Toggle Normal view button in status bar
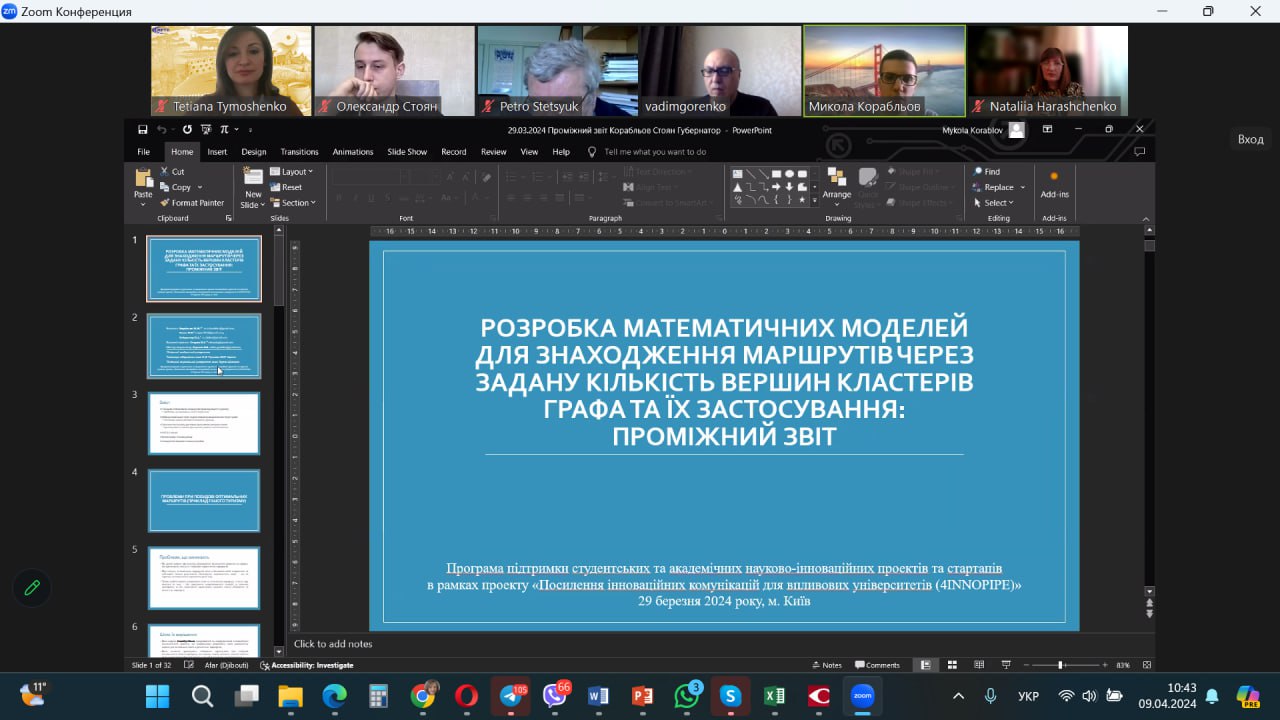Image resolution: width=1280 pixels, height=720 pixels. point(925,665)
